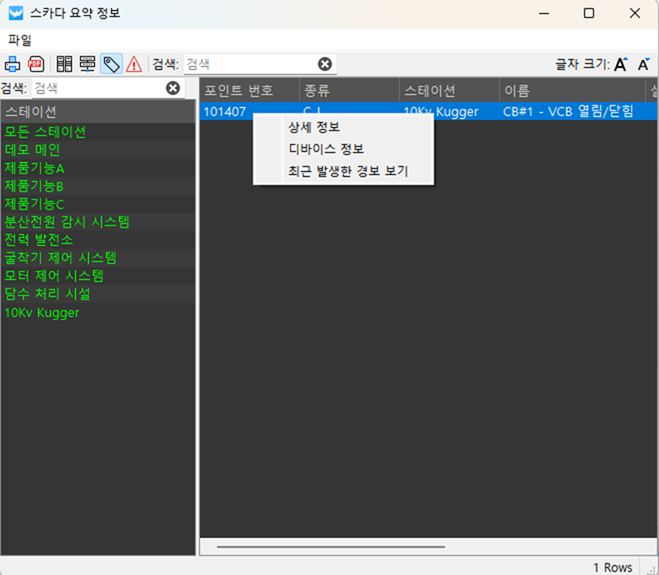Export to PDF using the toolbar icon
This screenshot has height=575, width=659.
pos(36,64)
